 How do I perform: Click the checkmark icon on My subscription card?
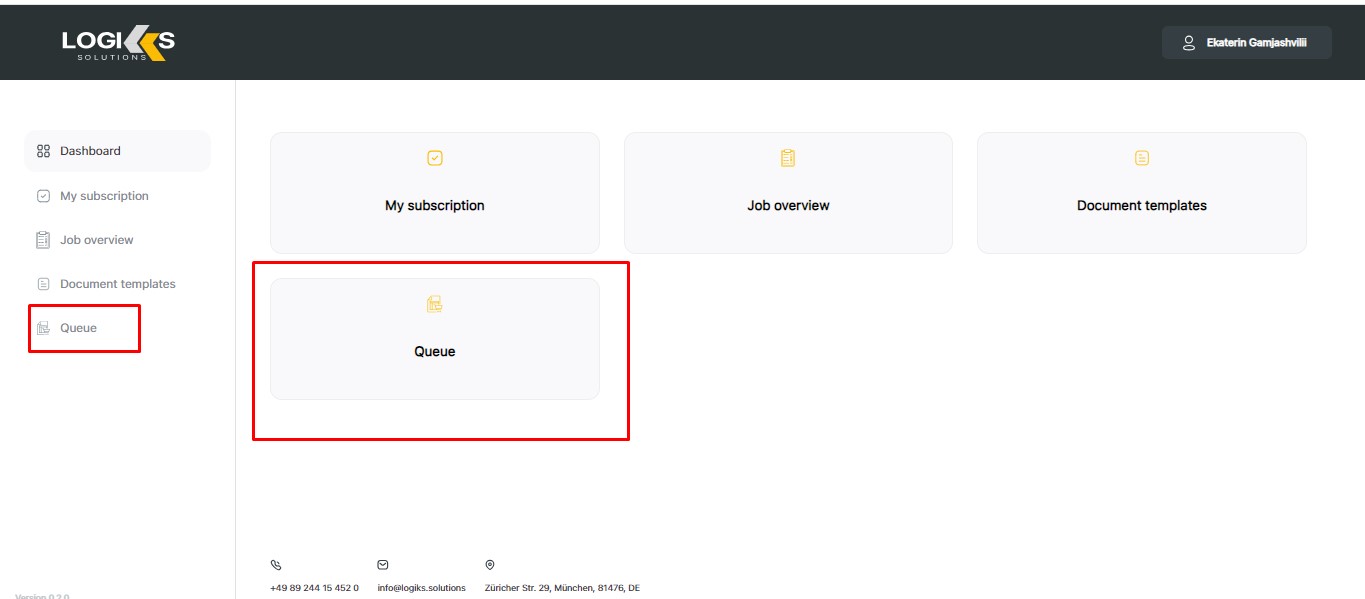coord(435,158)
